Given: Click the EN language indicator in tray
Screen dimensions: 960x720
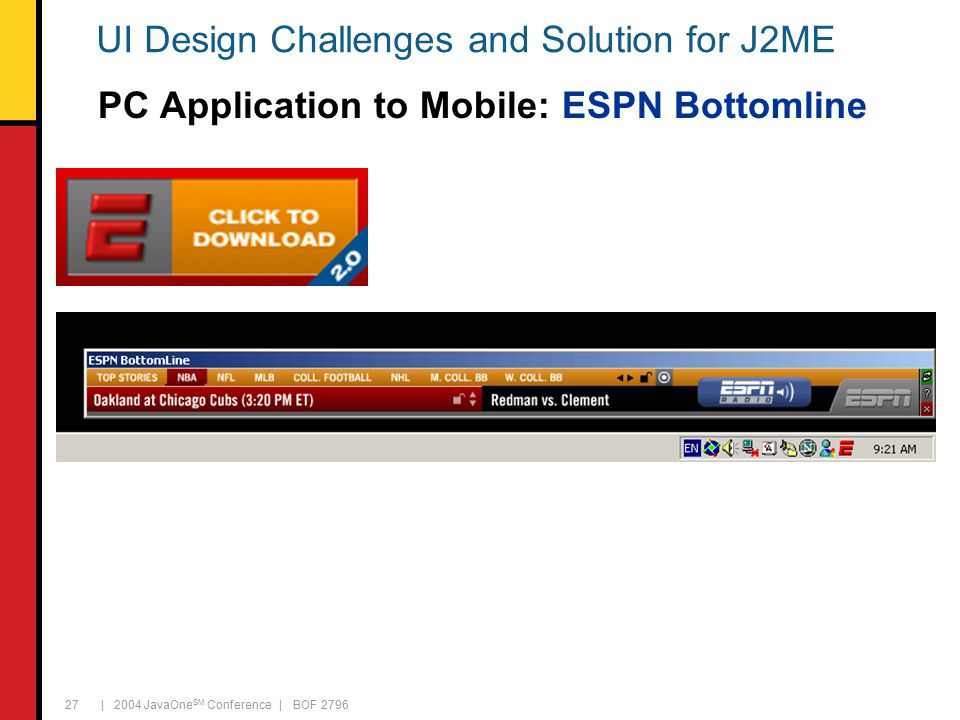Looking at the screenshot, I should (691, 448).
